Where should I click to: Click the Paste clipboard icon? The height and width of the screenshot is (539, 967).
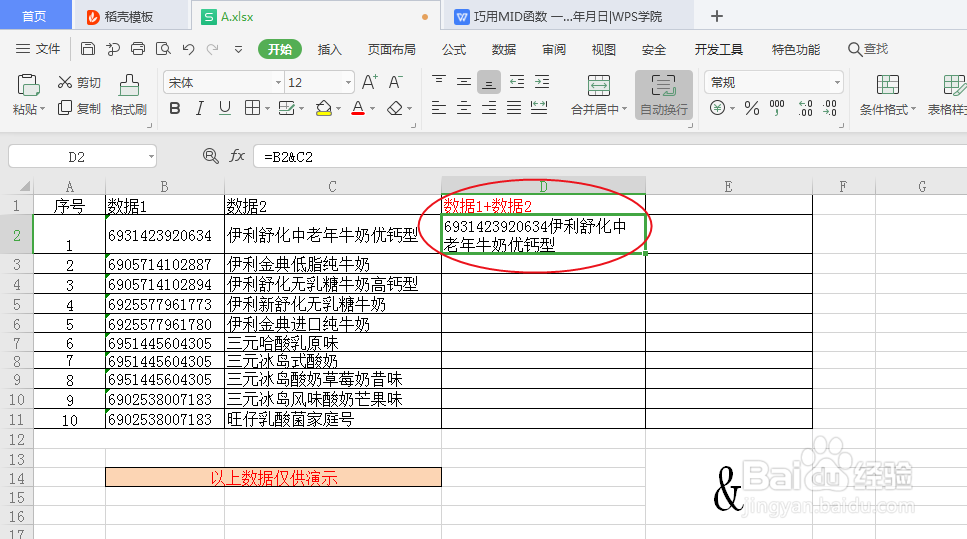(28, 85)
